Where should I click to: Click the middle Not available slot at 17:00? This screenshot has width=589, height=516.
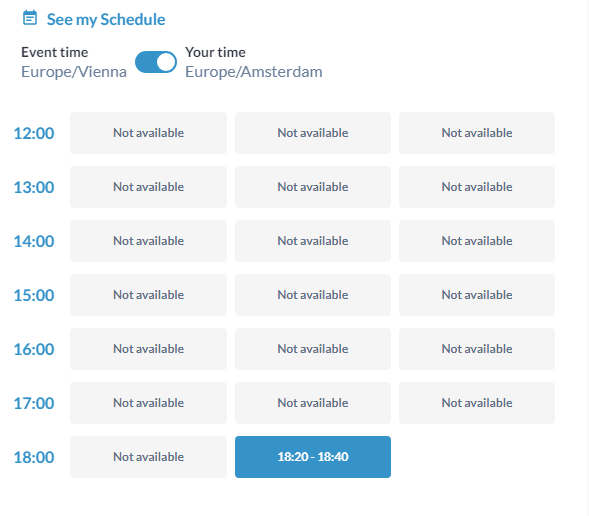coord(313,403)
